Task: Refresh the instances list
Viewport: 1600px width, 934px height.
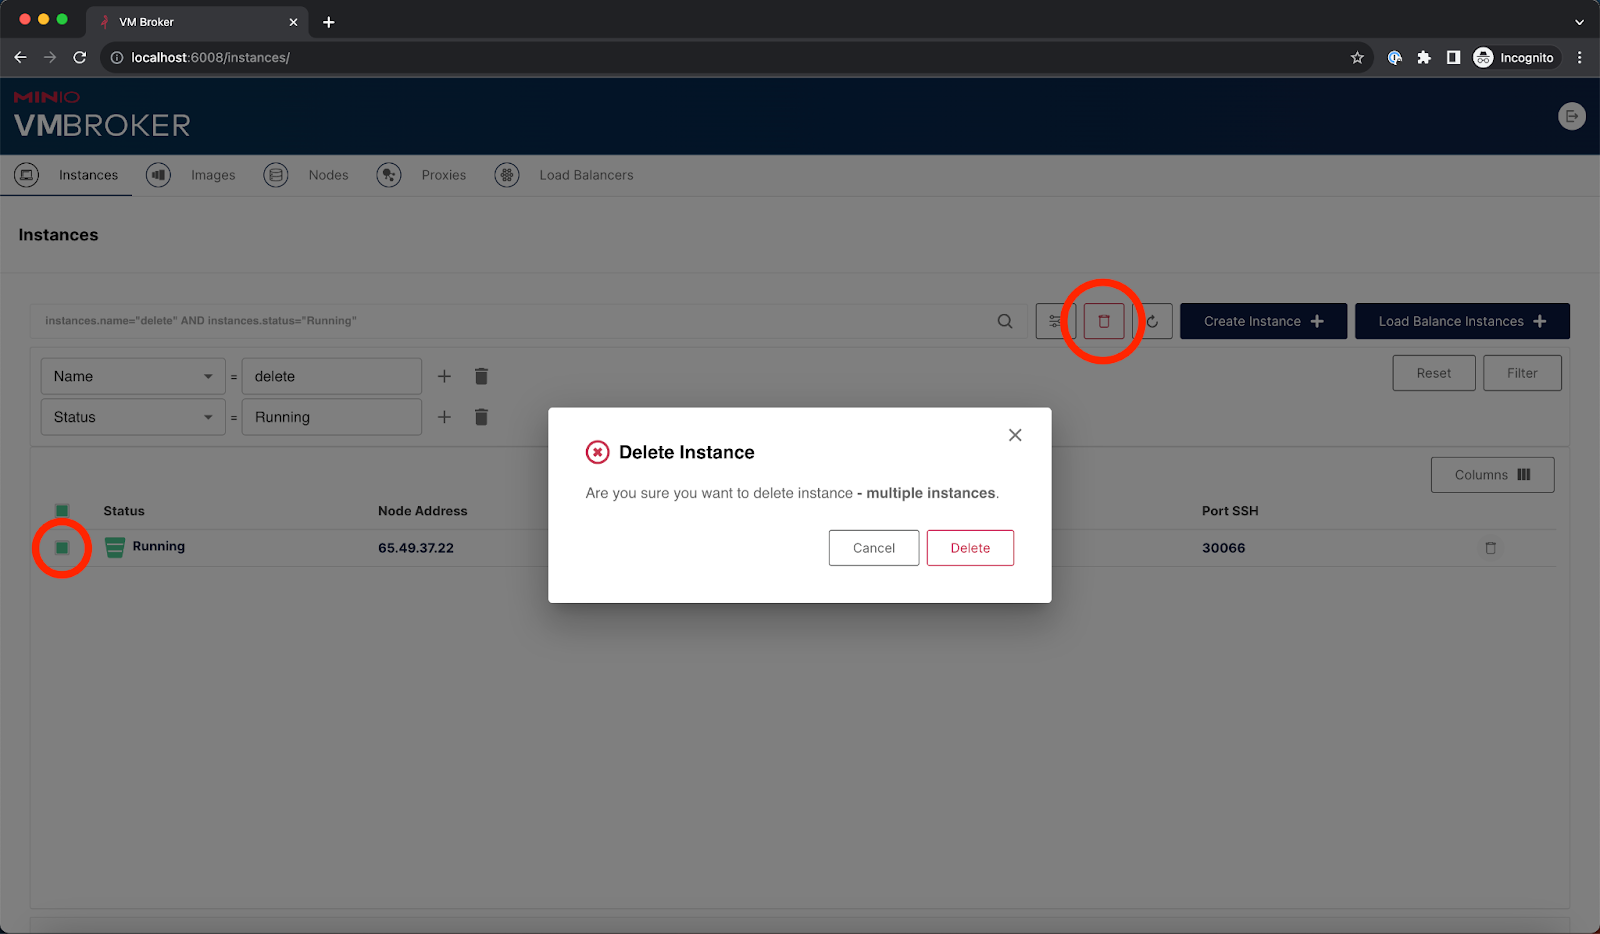Action: tap(1153, 321)
